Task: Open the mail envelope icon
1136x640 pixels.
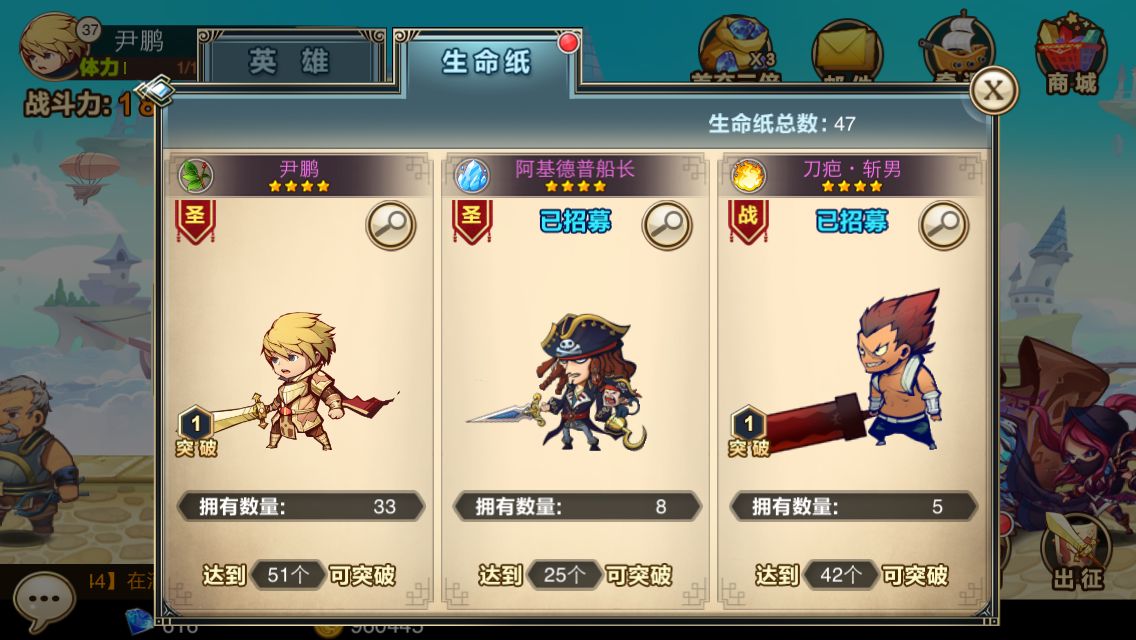Action: tap(846, 51)
